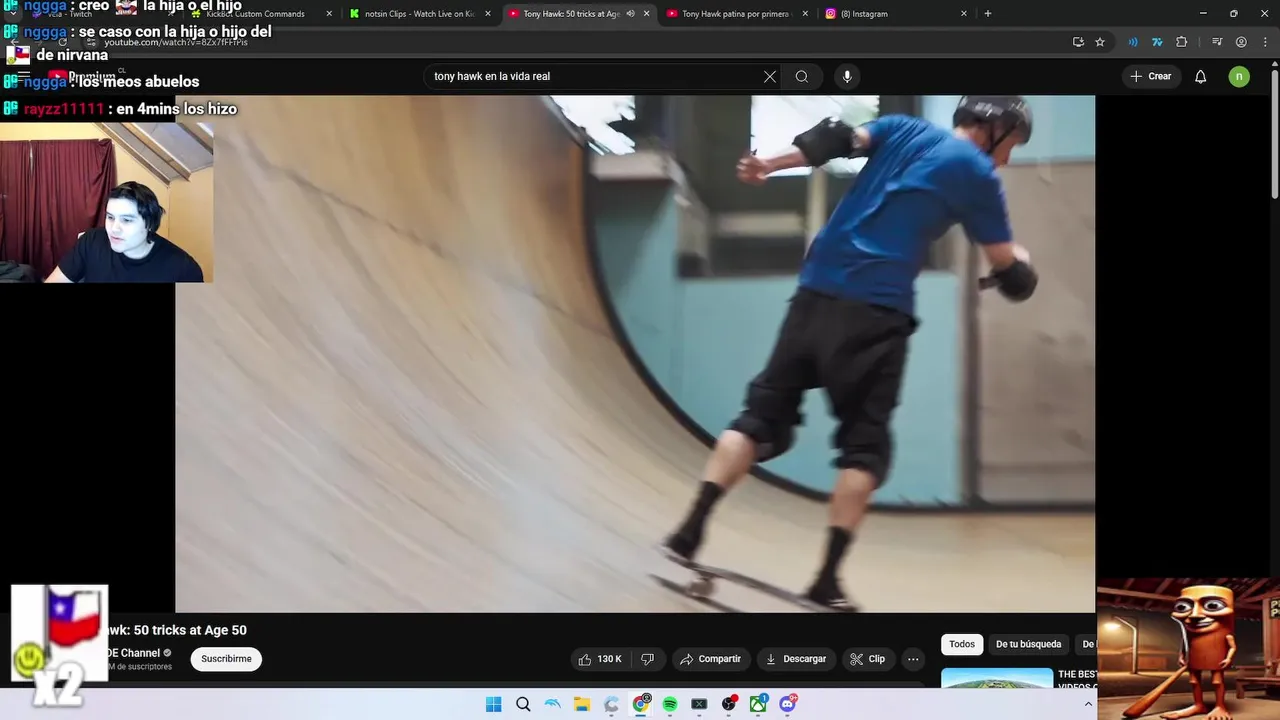Click the video title '50 tricks at Age 50'
Screen dimensions: 1280x720
point(190,630)
